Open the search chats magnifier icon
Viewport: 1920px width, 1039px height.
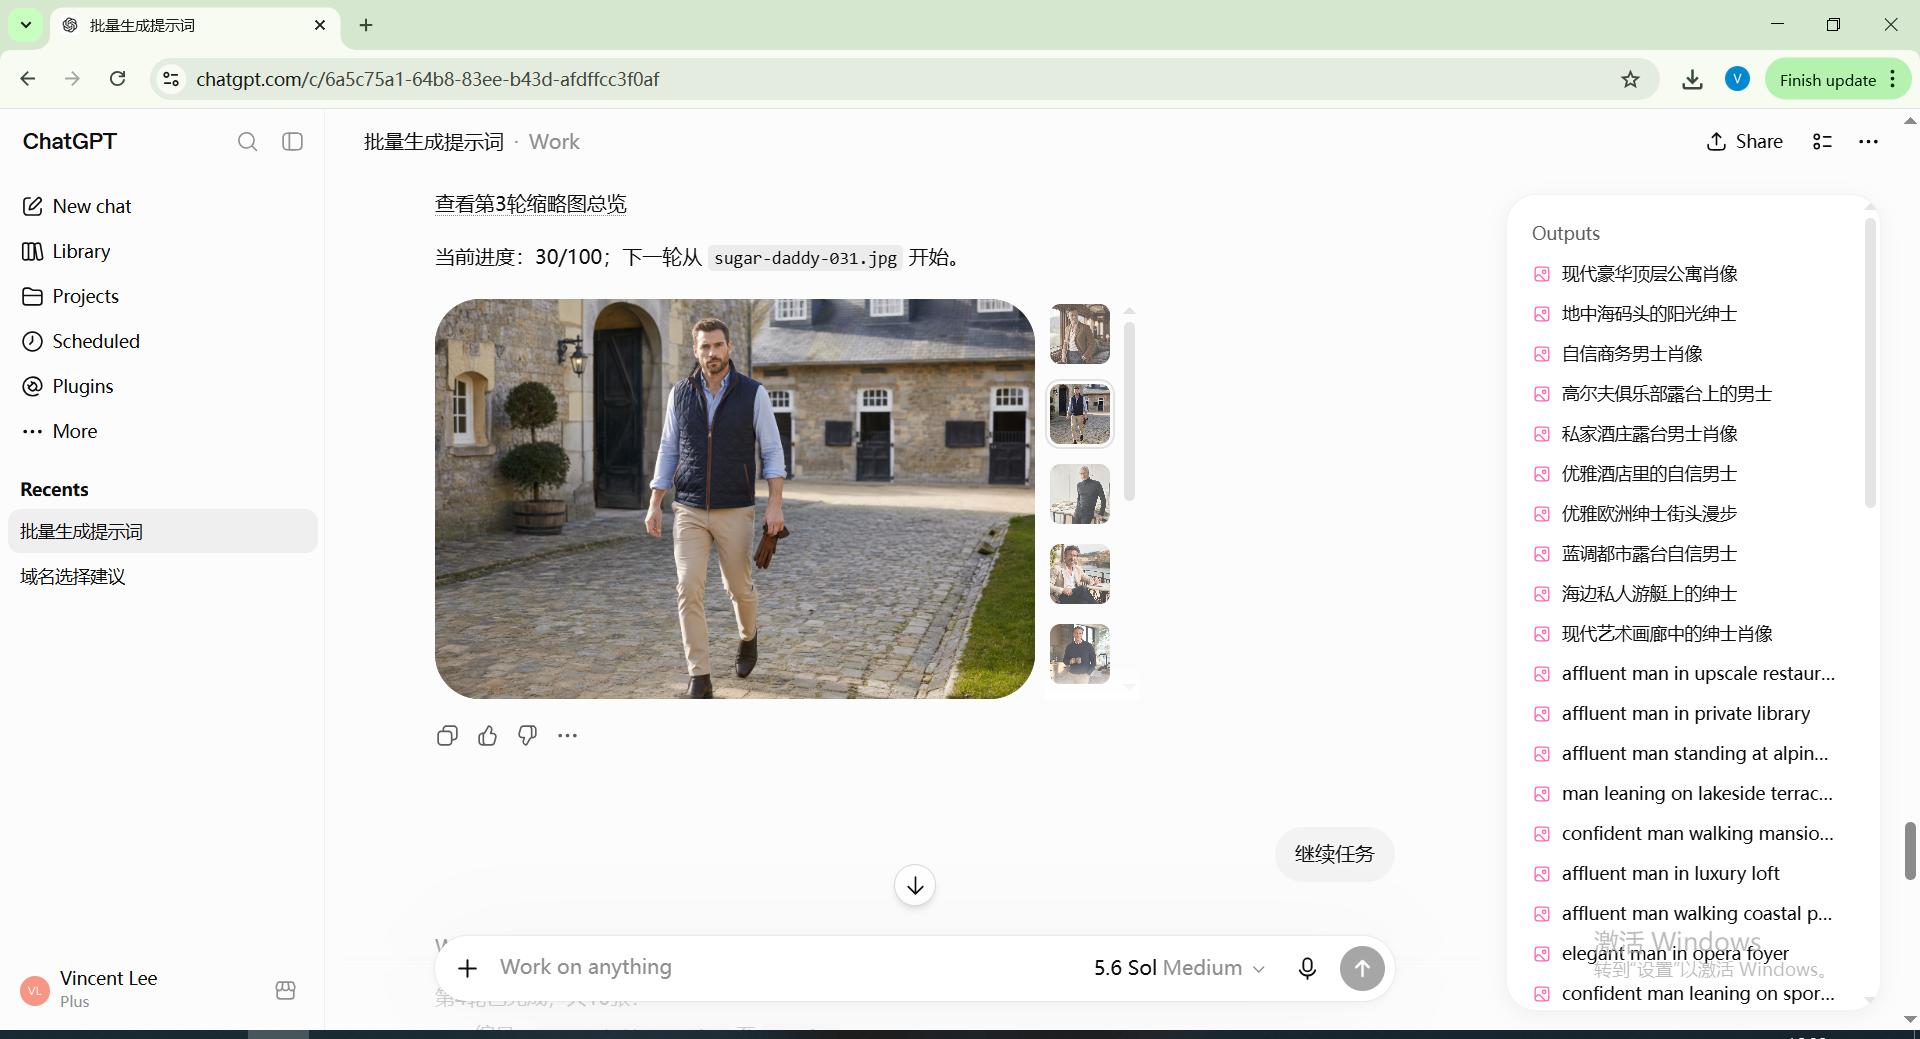tap(247, 142)
